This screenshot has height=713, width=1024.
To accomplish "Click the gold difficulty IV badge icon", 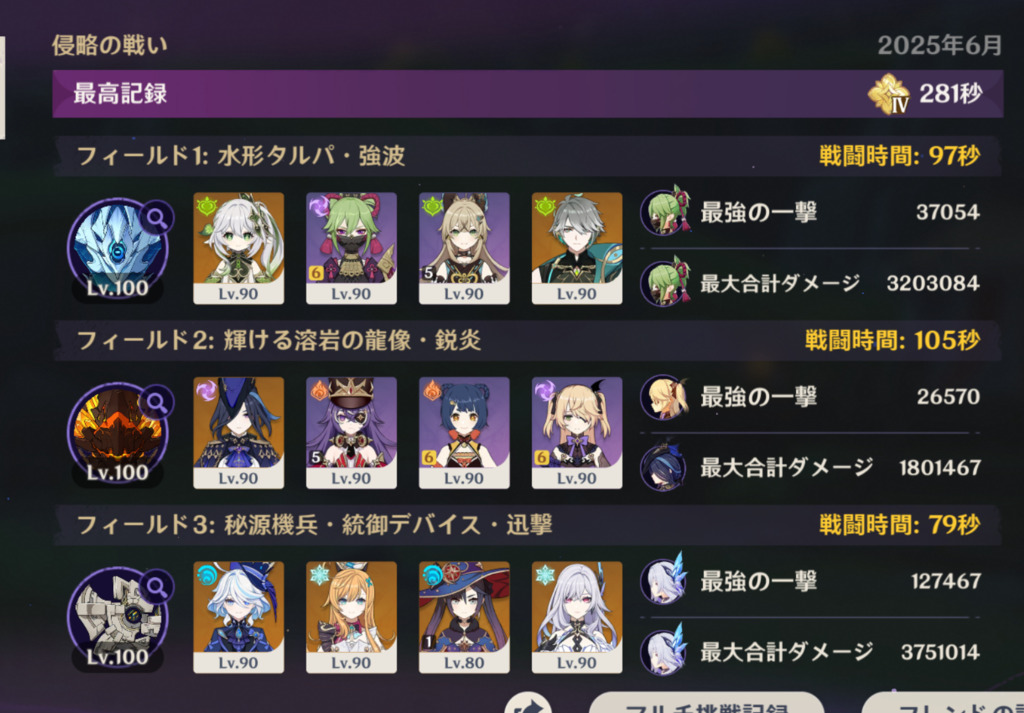I will pos(889,95).
